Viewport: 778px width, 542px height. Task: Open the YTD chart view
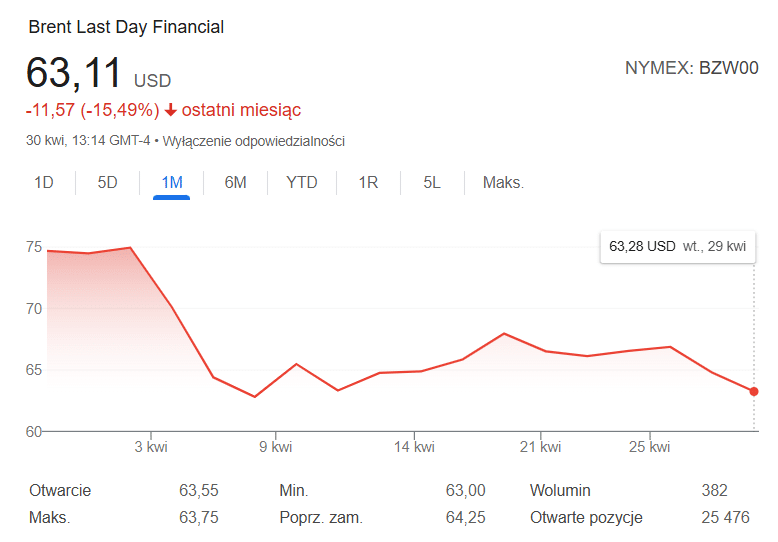301,182
